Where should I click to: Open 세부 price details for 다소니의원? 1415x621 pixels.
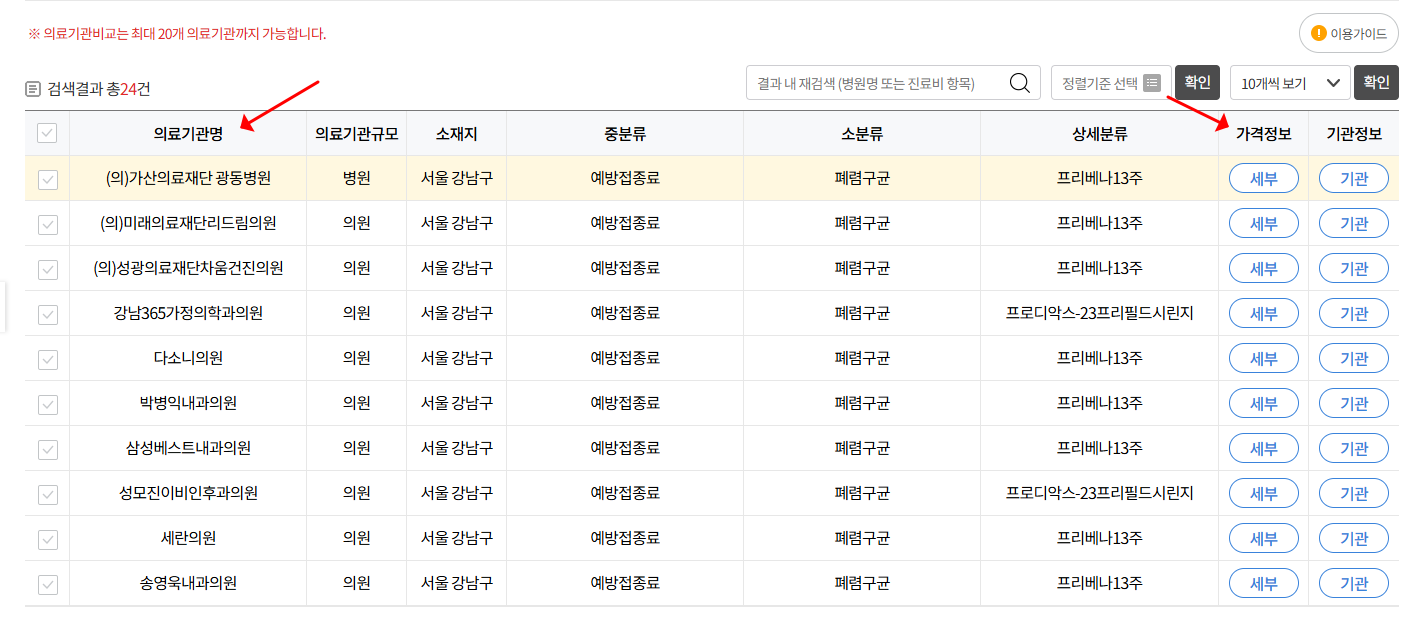point(1264,358)
